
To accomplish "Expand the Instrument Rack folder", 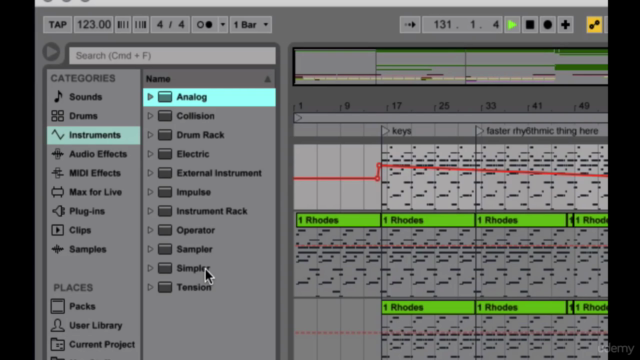I will (150, 211).
